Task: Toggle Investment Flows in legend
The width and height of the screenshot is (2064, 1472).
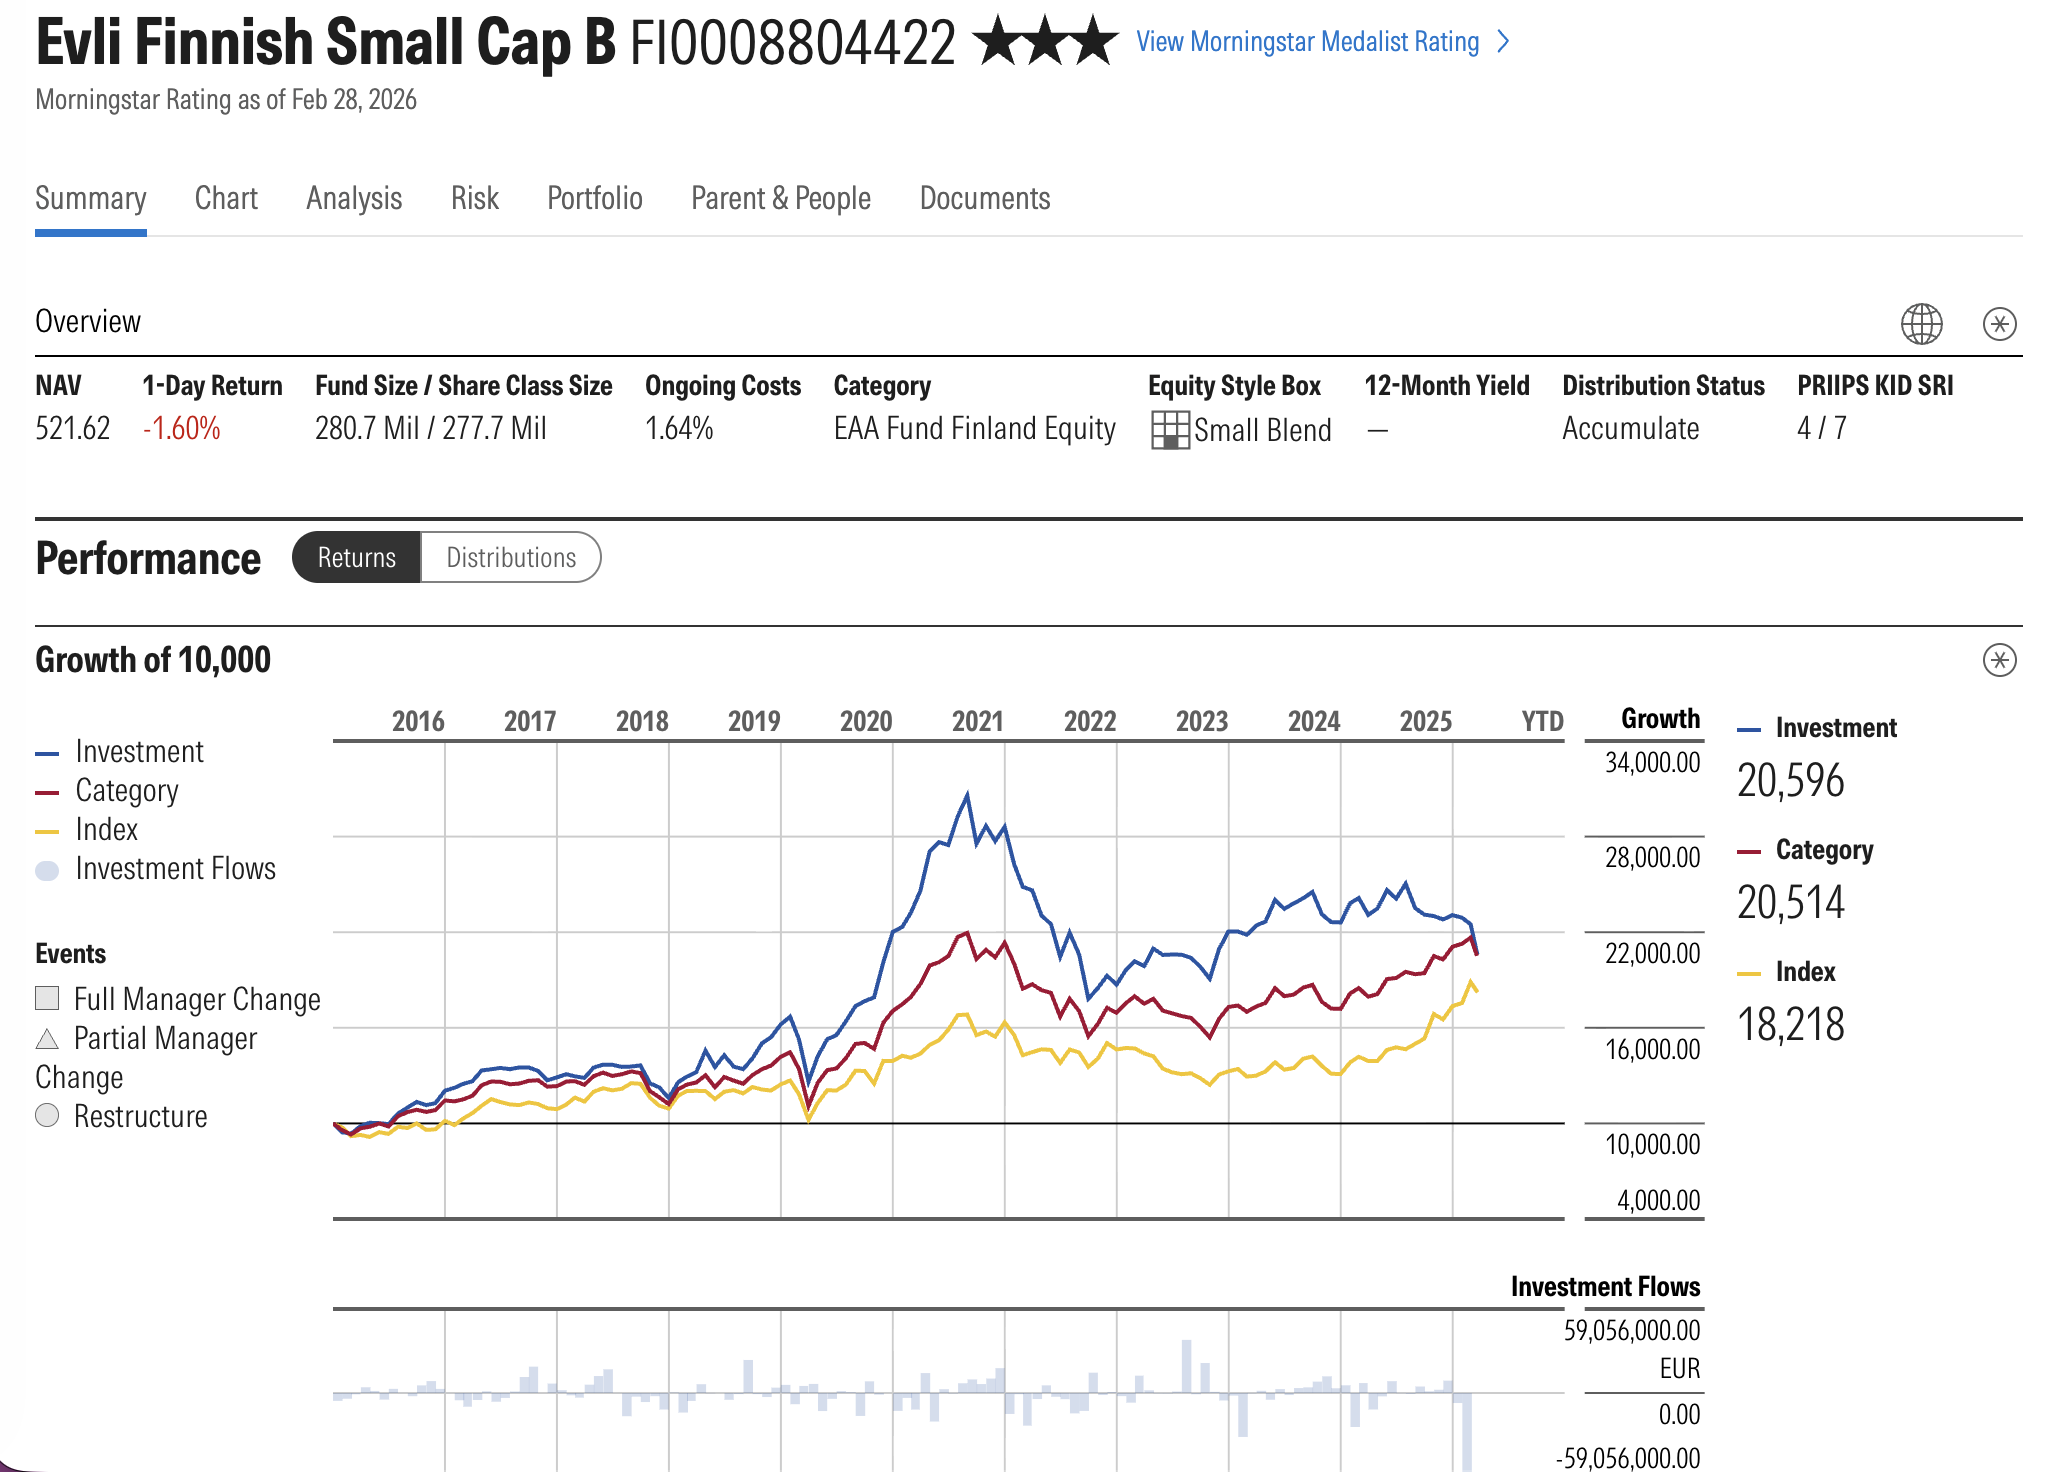Action: tap(175, 869)
